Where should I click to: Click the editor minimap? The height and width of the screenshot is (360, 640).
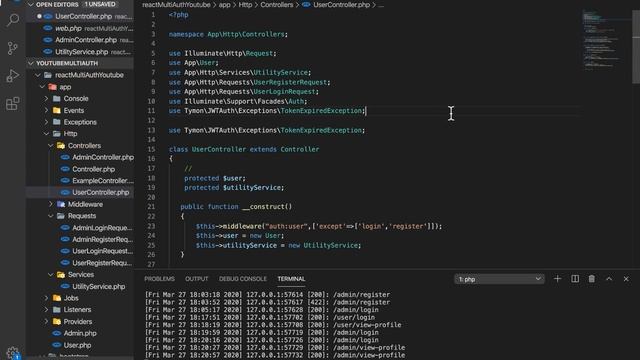coord(602,41)
